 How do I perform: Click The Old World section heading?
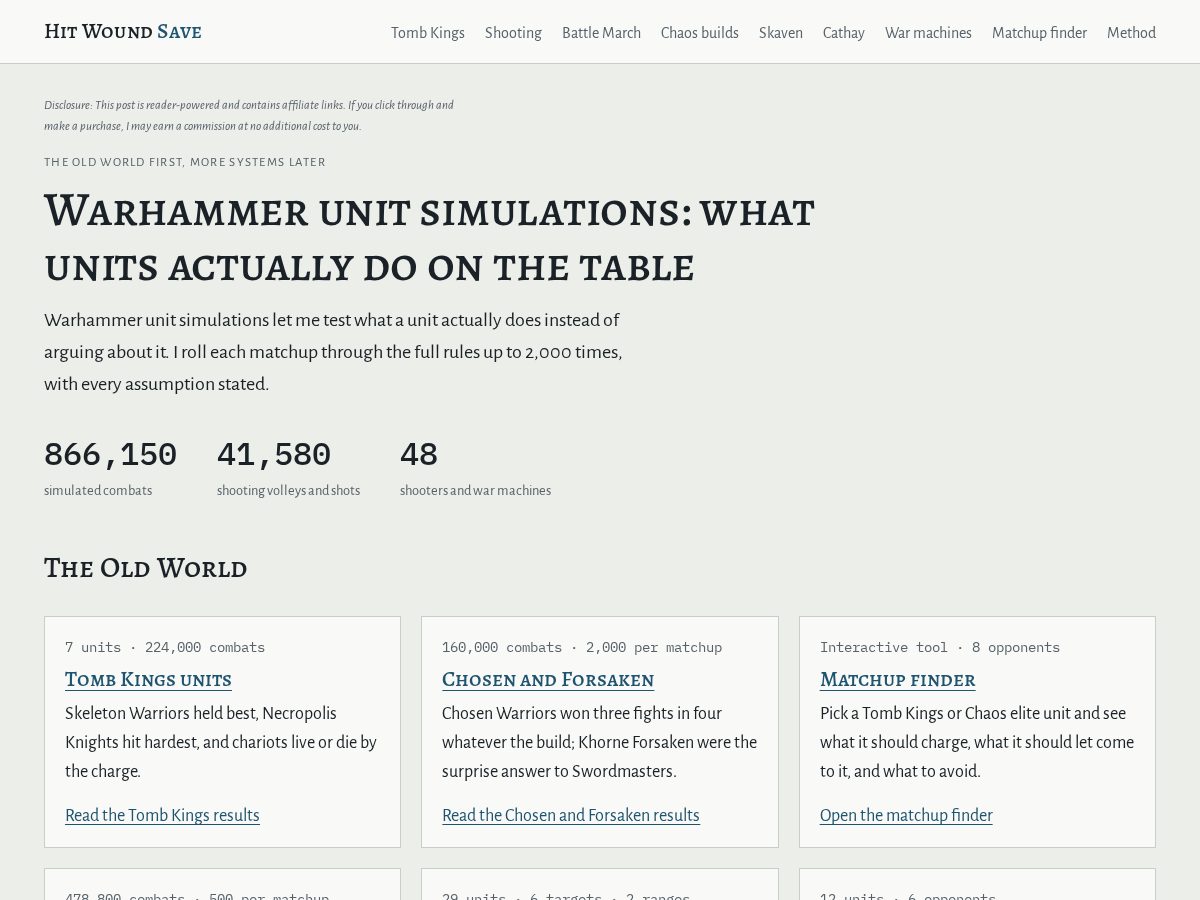[x=145, y=568]
